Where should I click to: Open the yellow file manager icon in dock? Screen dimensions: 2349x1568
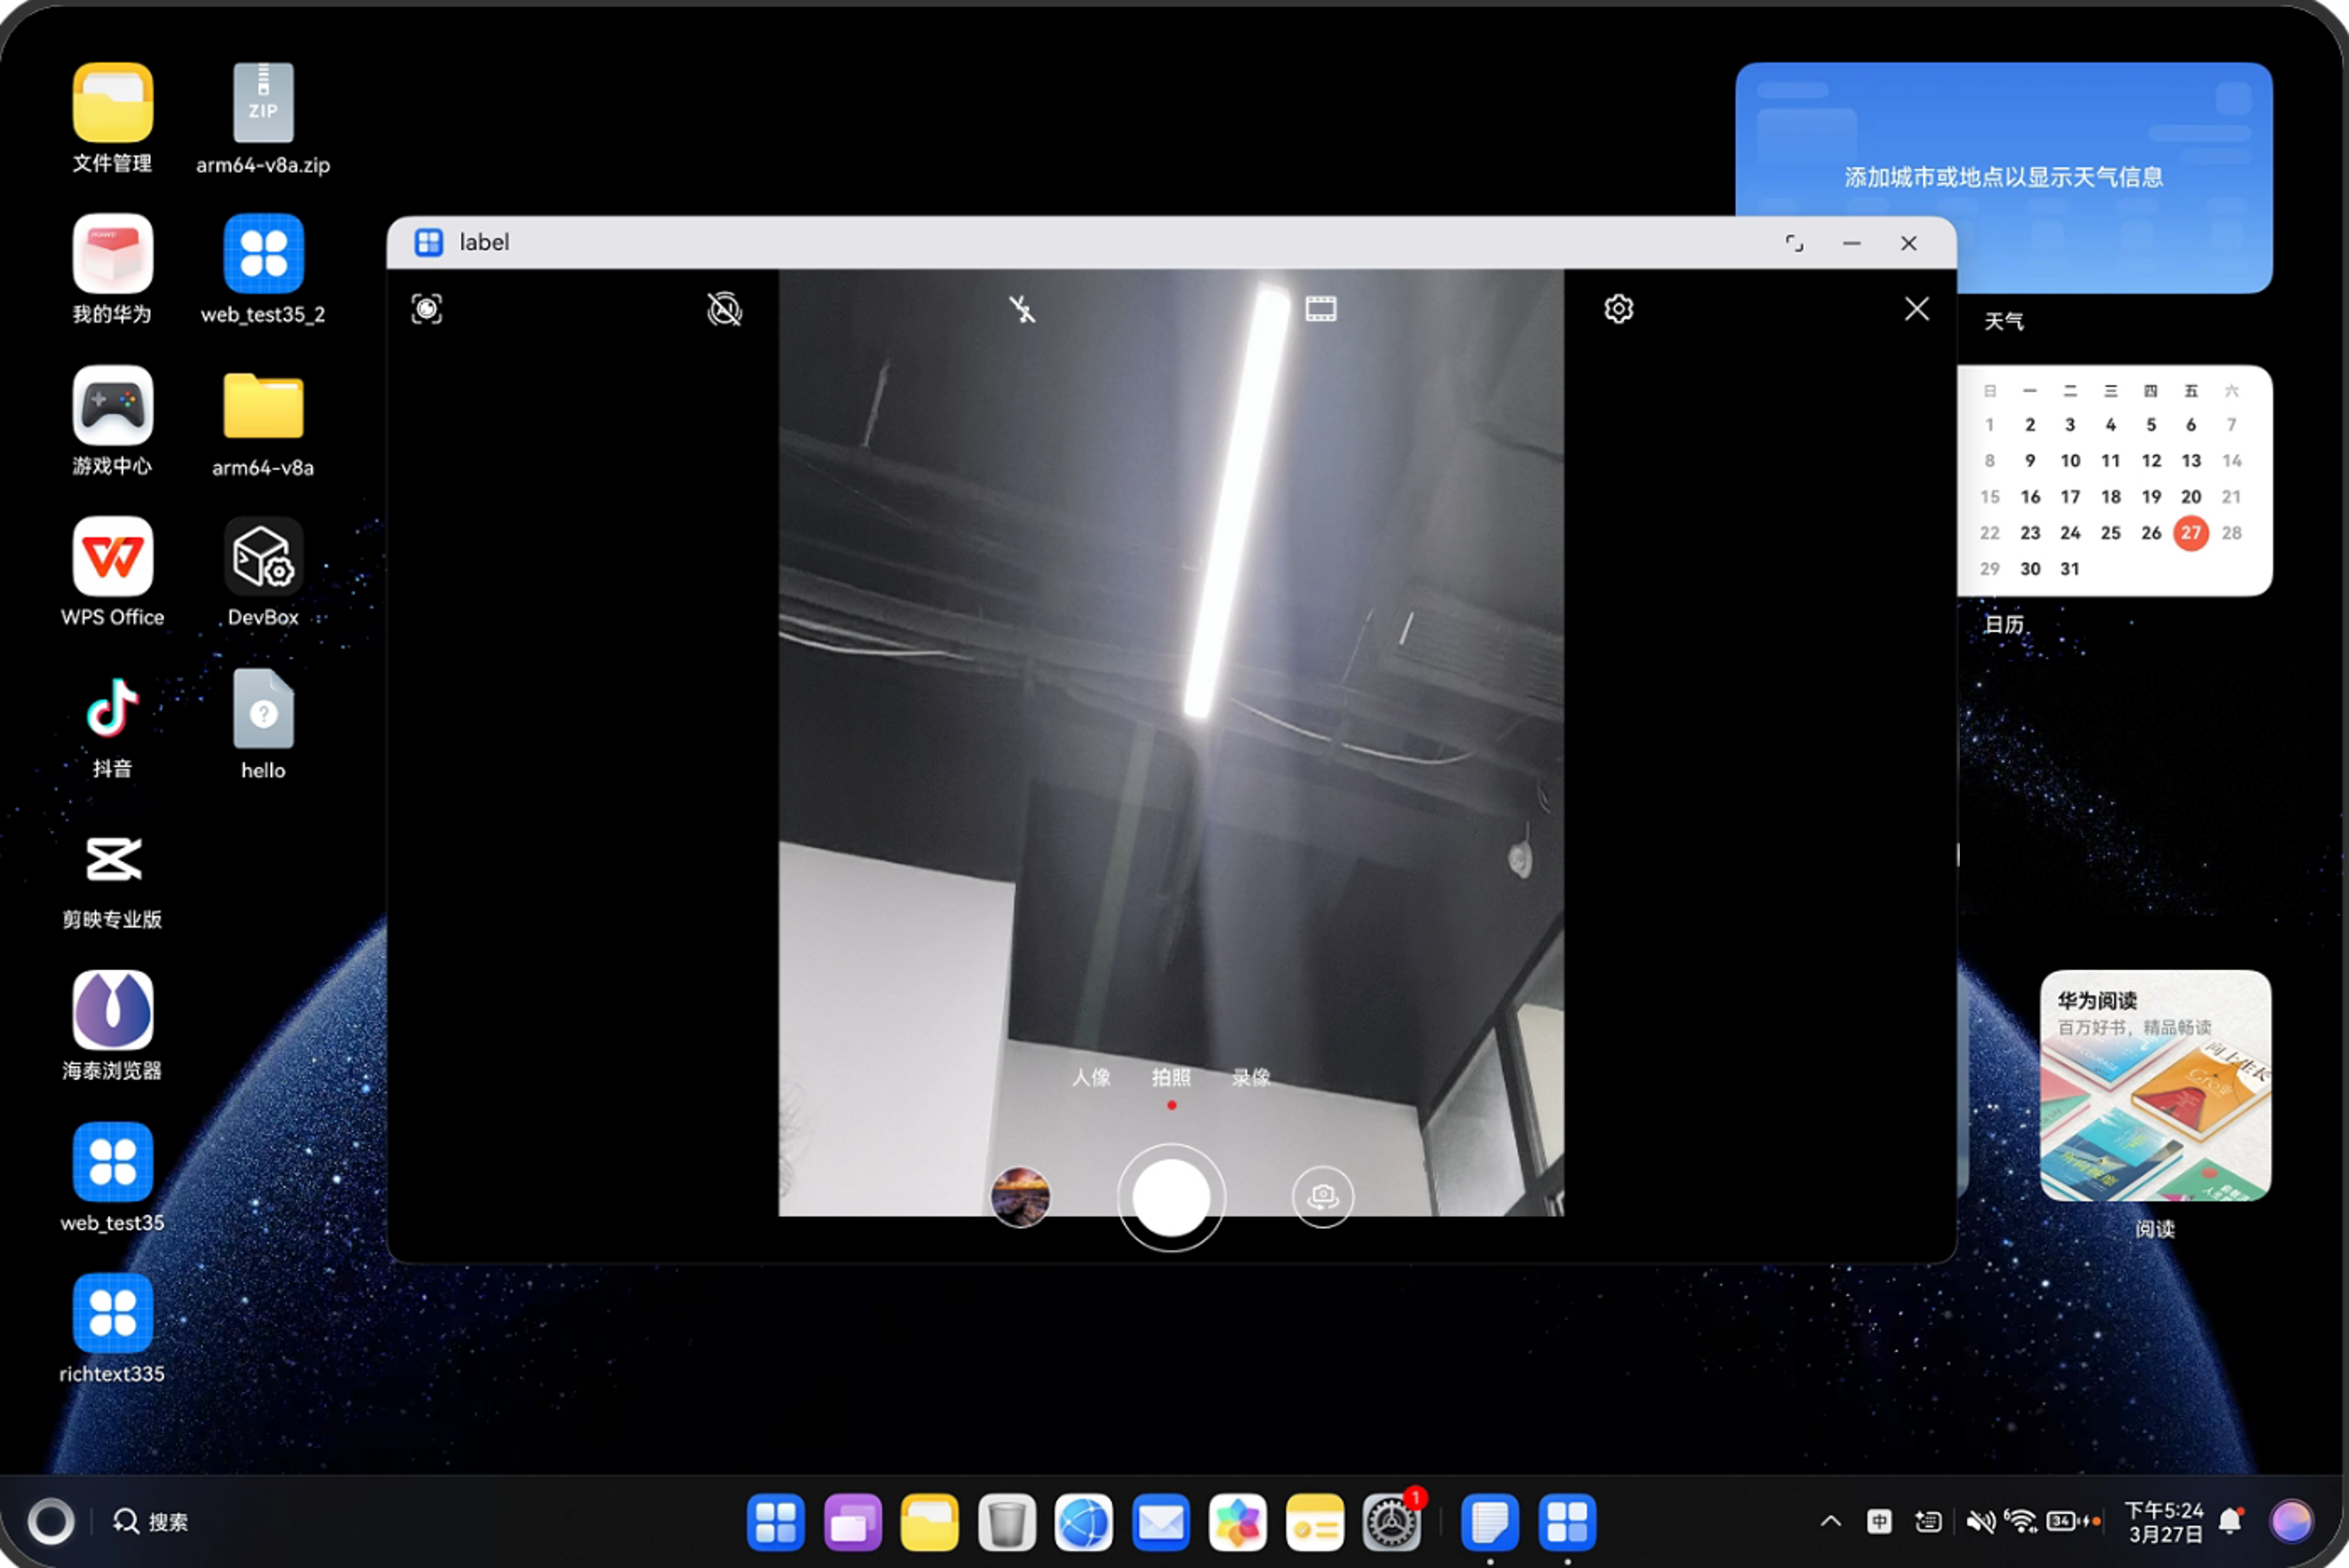[x=929, y=1522]
